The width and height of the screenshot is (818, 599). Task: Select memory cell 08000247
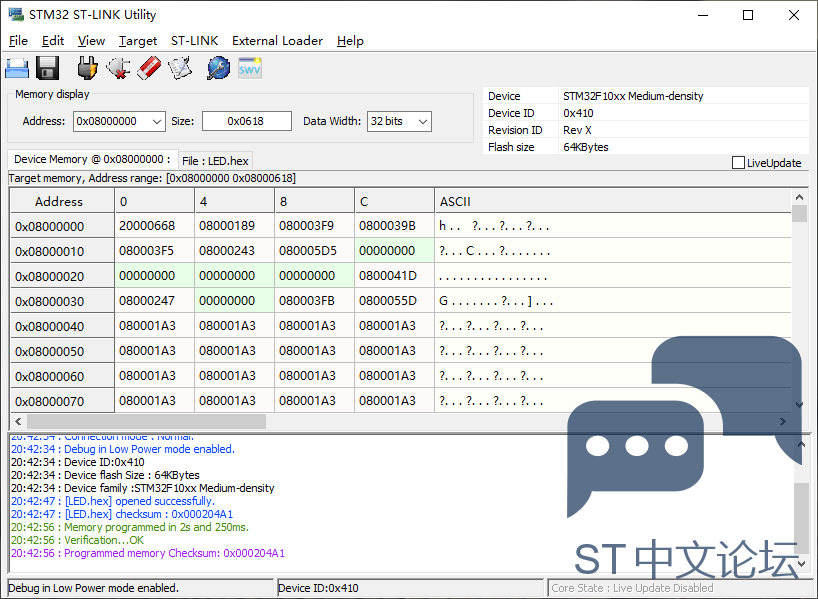154,301
